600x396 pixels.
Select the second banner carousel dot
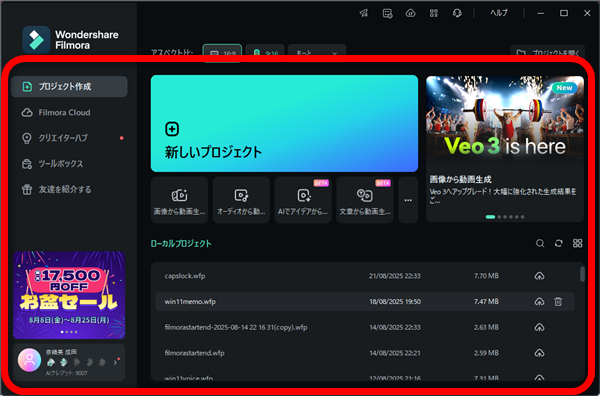[x=499, y=217]
